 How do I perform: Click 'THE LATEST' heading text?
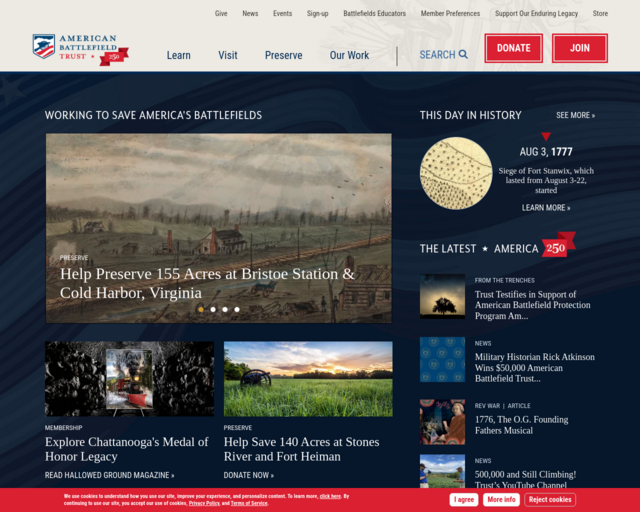point(448,249)
